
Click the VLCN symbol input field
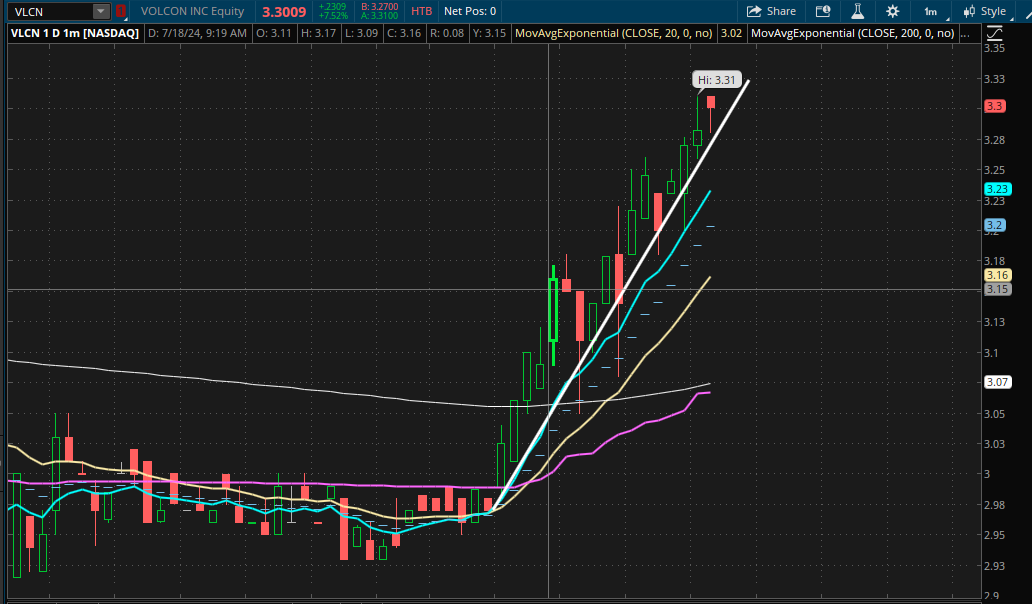[x=51, y=11]
